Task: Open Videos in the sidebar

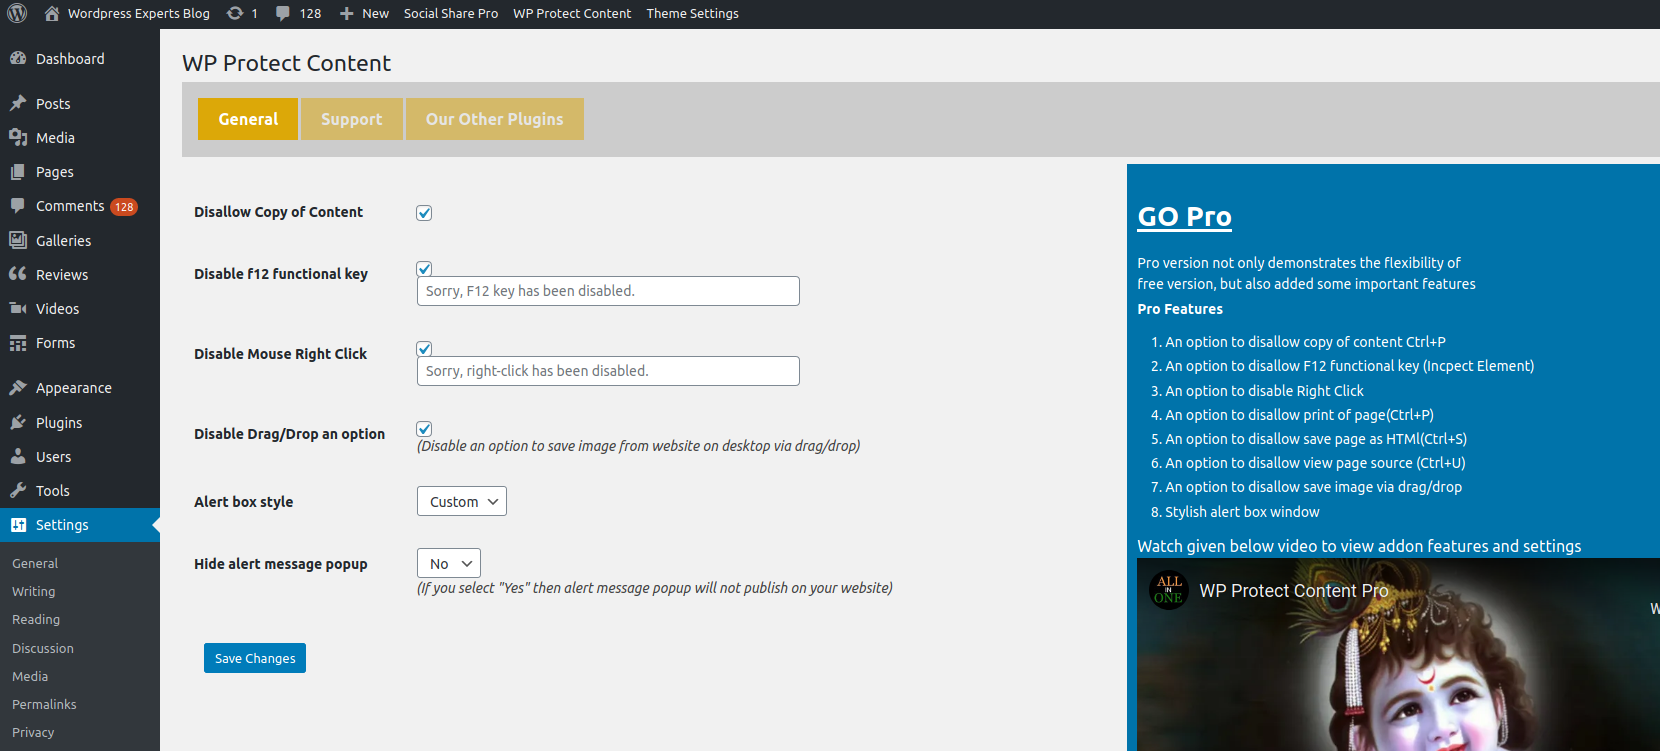Action: coord(80,308)
